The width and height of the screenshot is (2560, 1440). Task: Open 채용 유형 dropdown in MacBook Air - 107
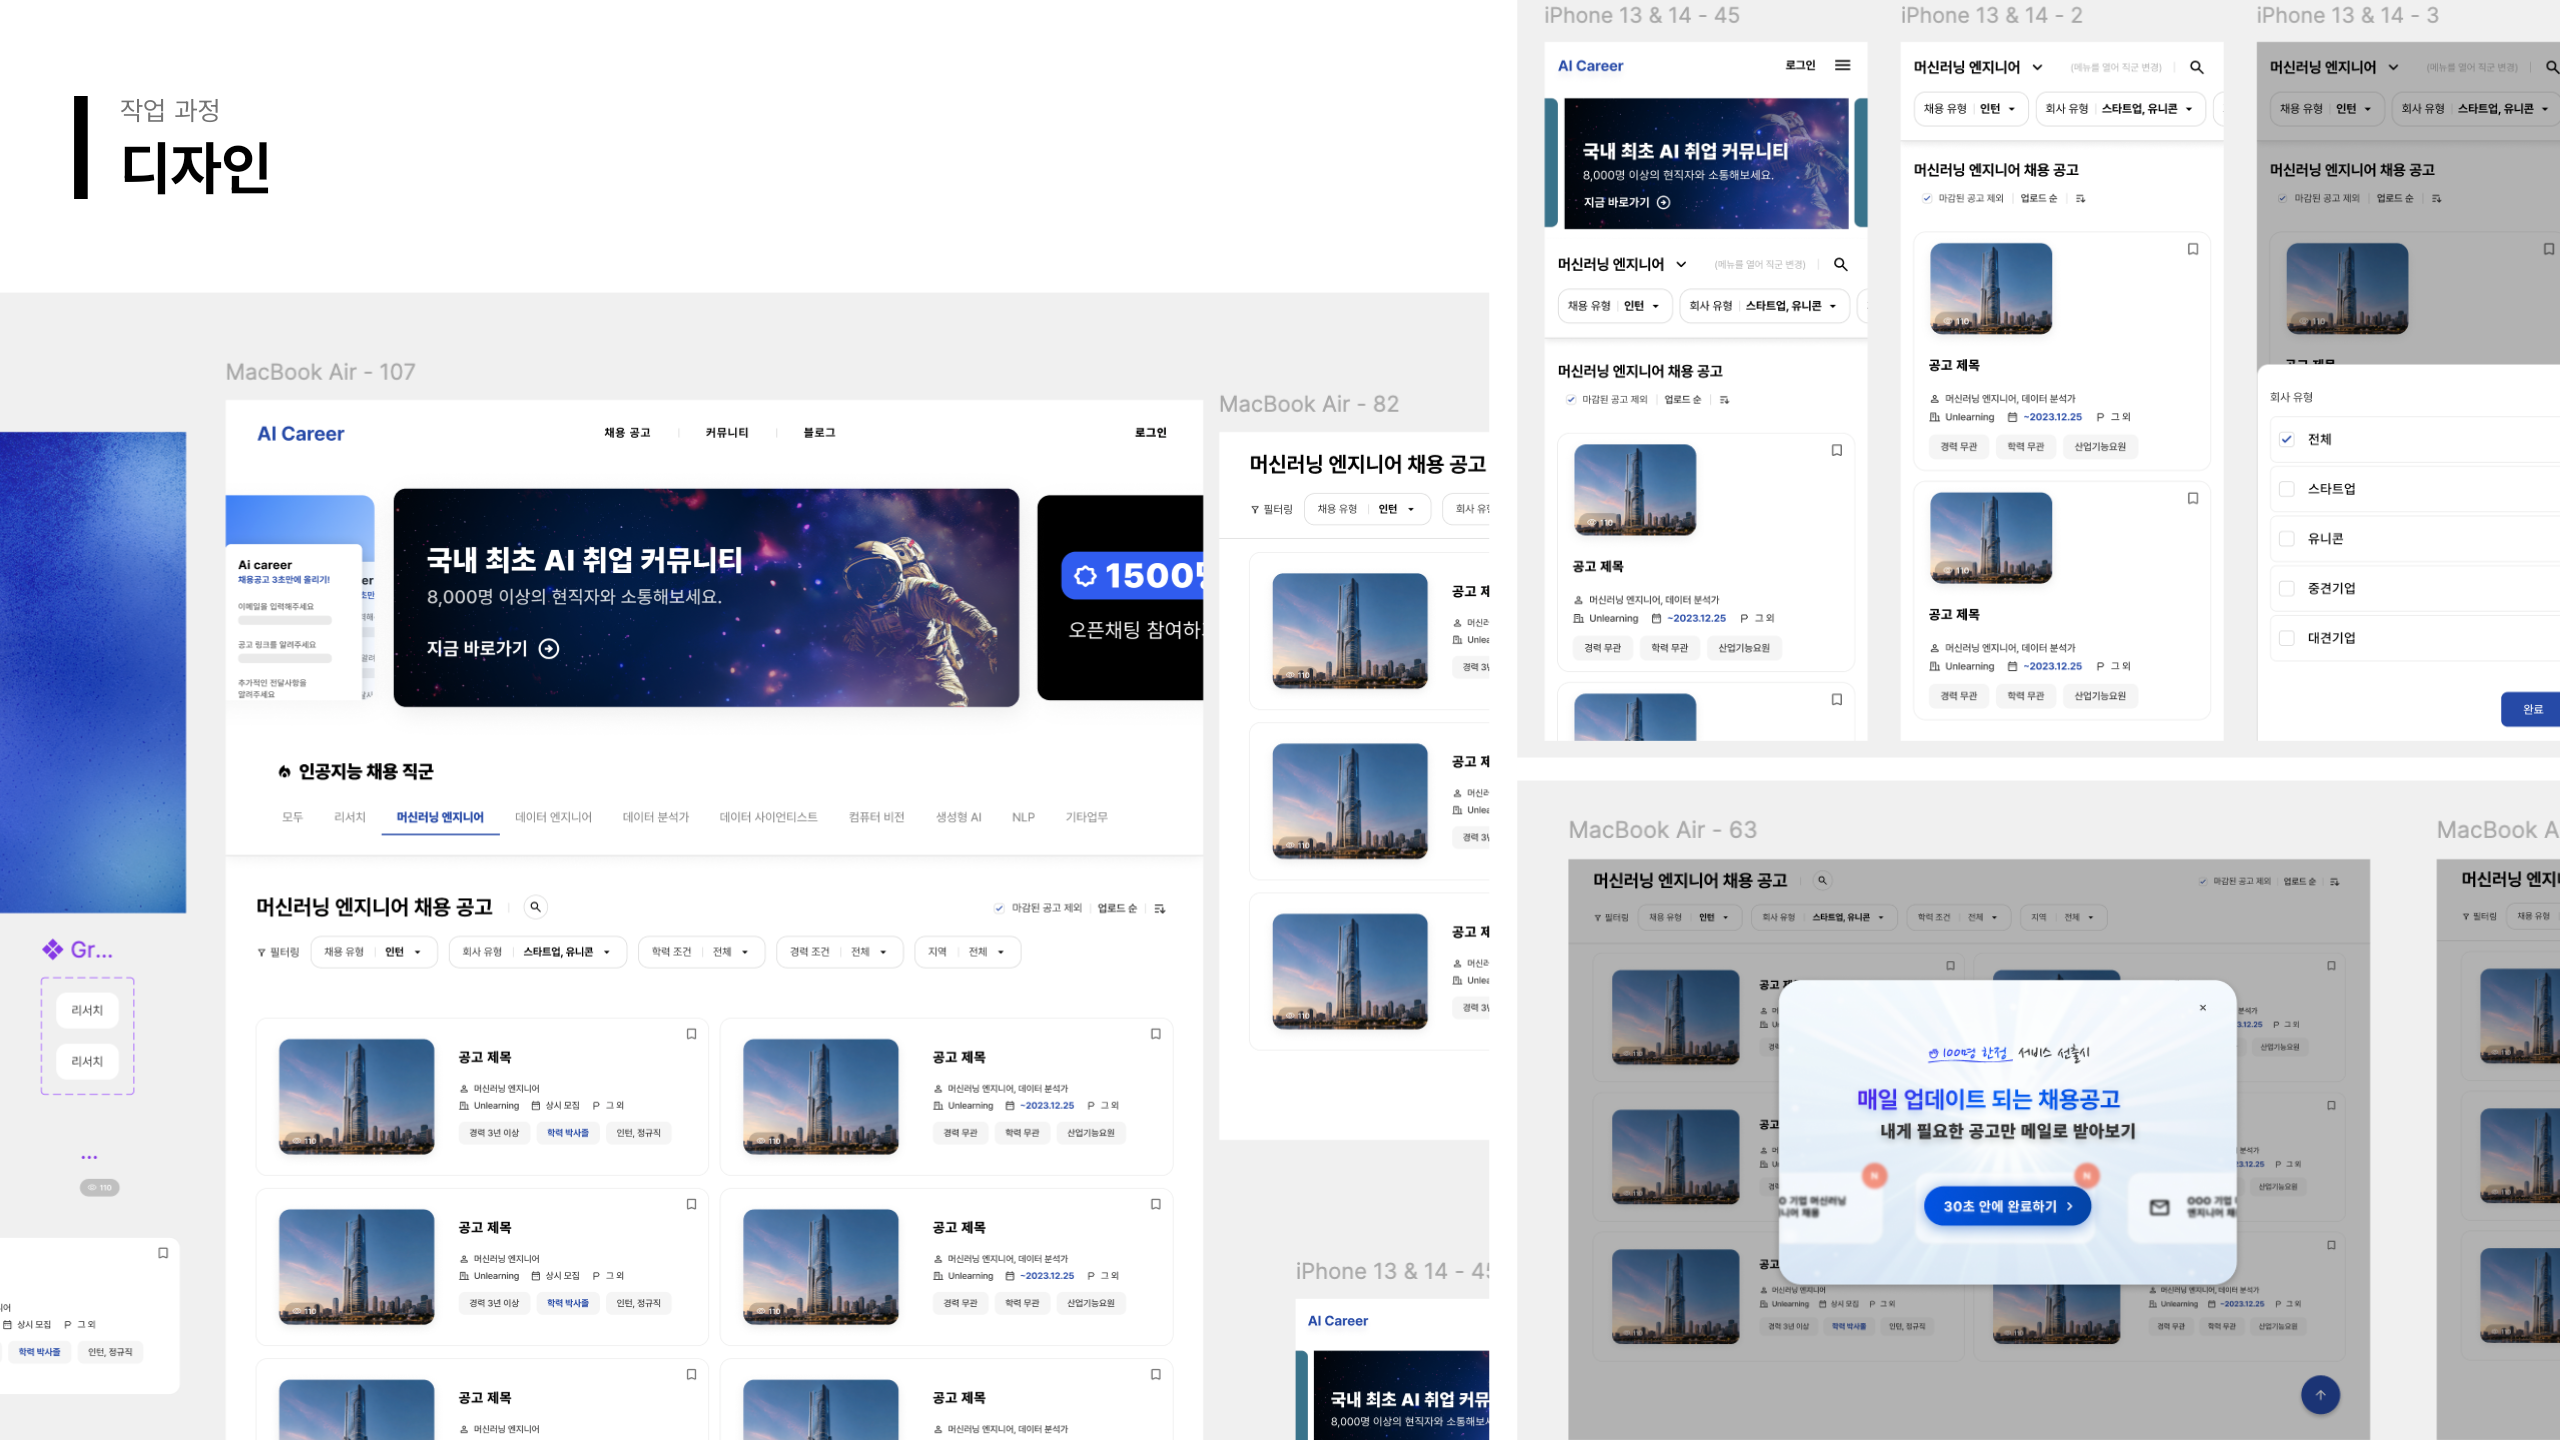pyautogui.click(x=374, y=952)
